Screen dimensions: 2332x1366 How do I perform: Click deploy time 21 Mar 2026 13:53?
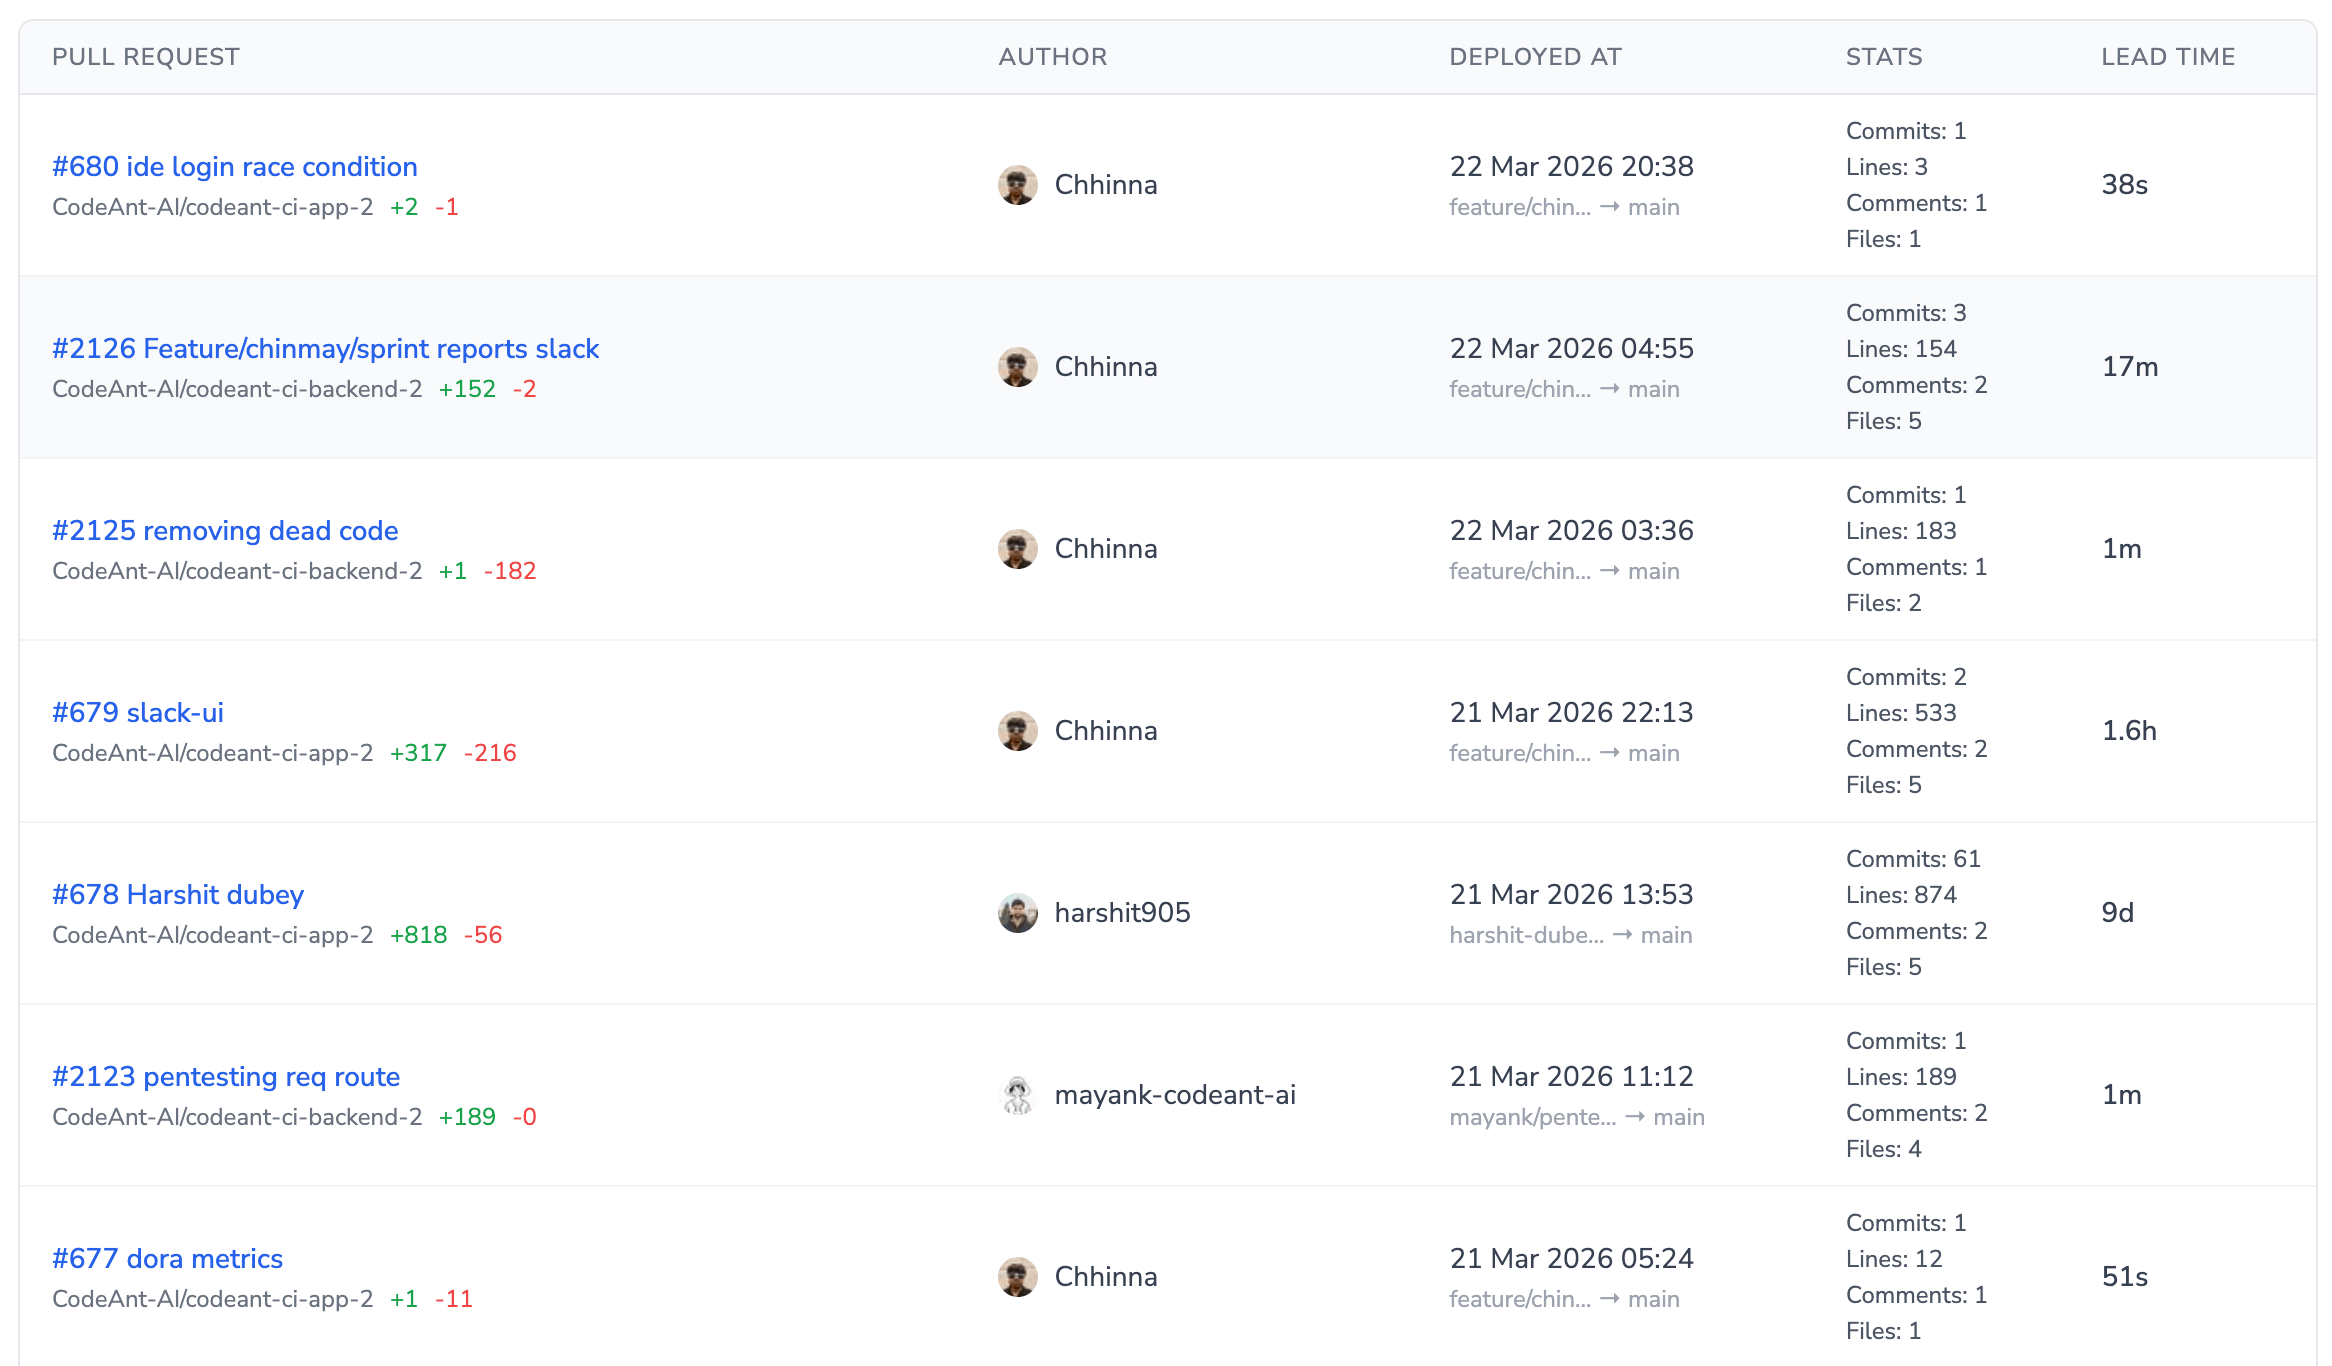[1572, 894]
